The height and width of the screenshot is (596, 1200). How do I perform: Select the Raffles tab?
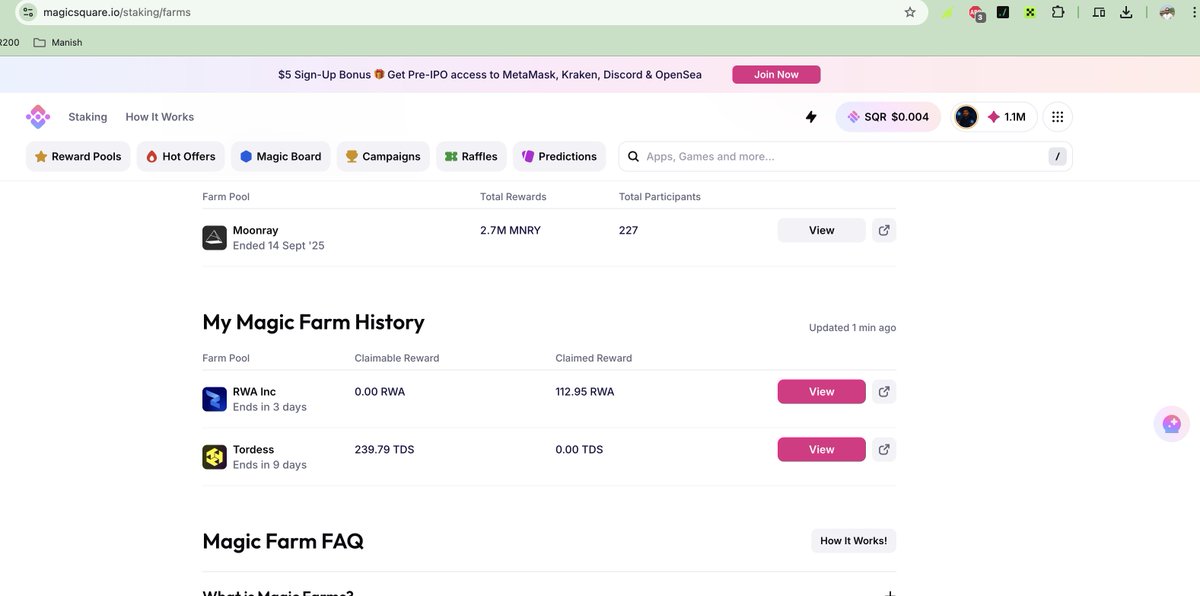(472, 156)
